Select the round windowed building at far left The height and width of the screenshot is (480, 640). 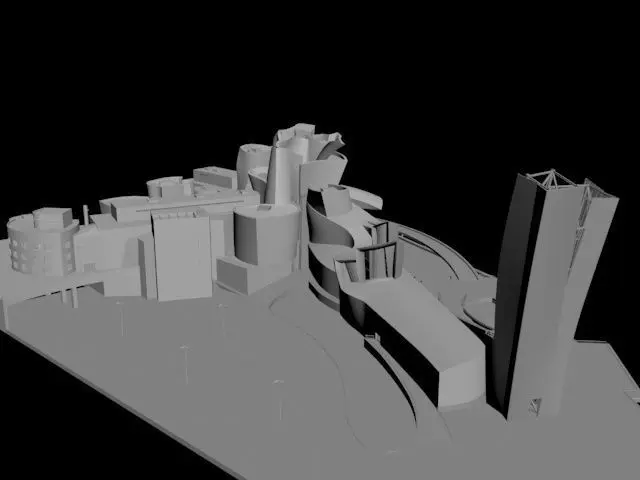click(x=41, y=242)
